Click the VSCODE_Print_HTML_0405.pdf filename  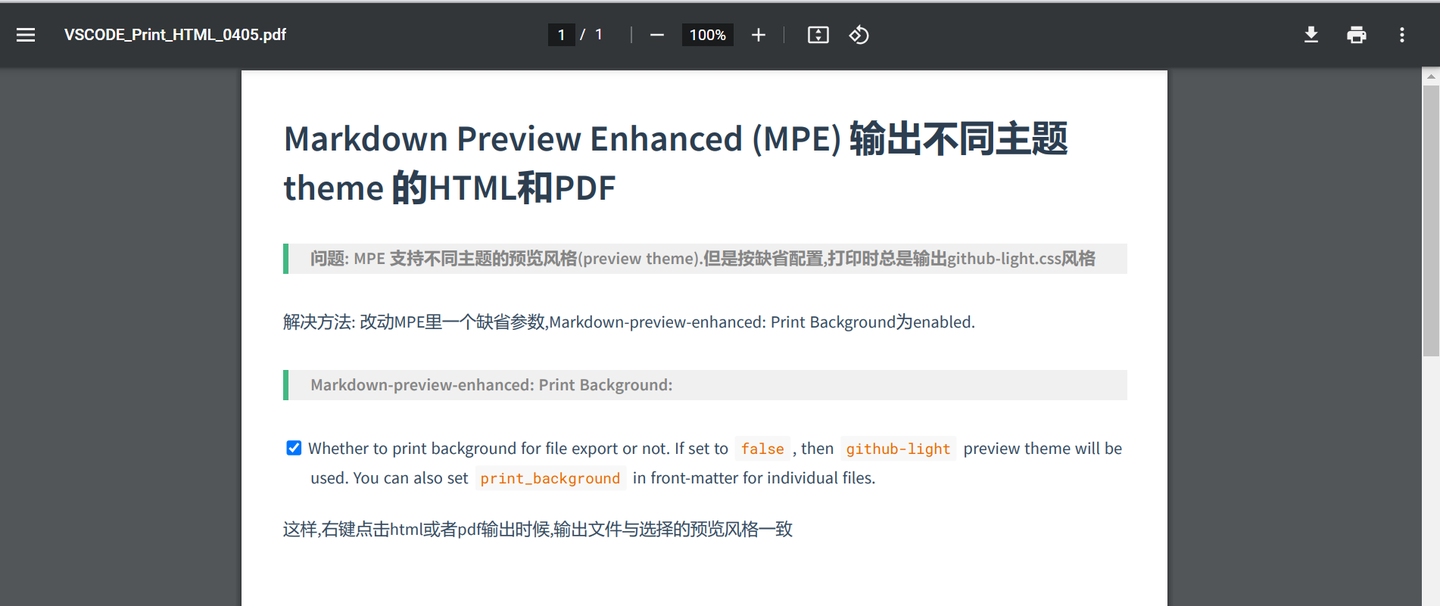coord(174,34)
